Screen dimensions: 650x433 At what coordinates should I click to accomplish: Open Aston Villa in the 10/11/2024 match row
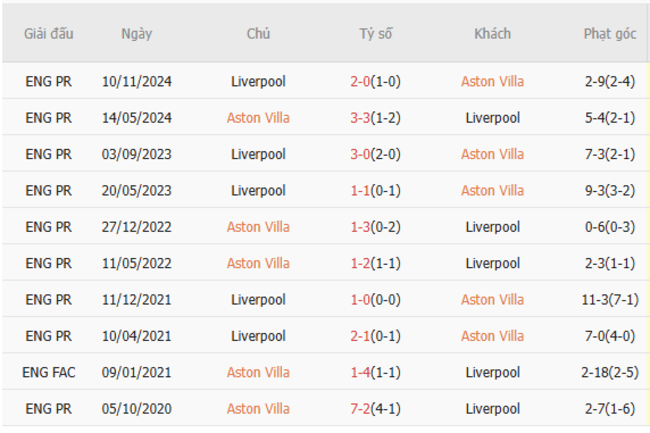pyautogui.click(x=492, y=81)
